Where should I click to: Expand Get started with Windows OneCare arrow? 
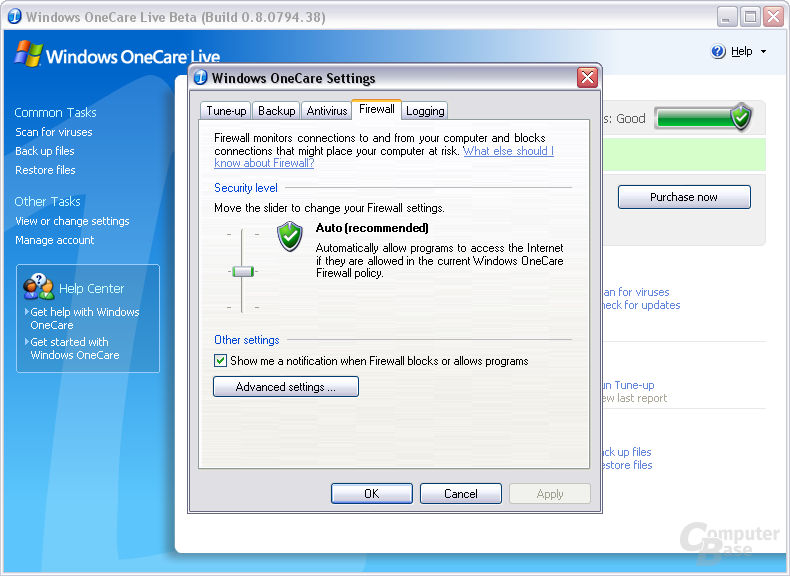27,341
